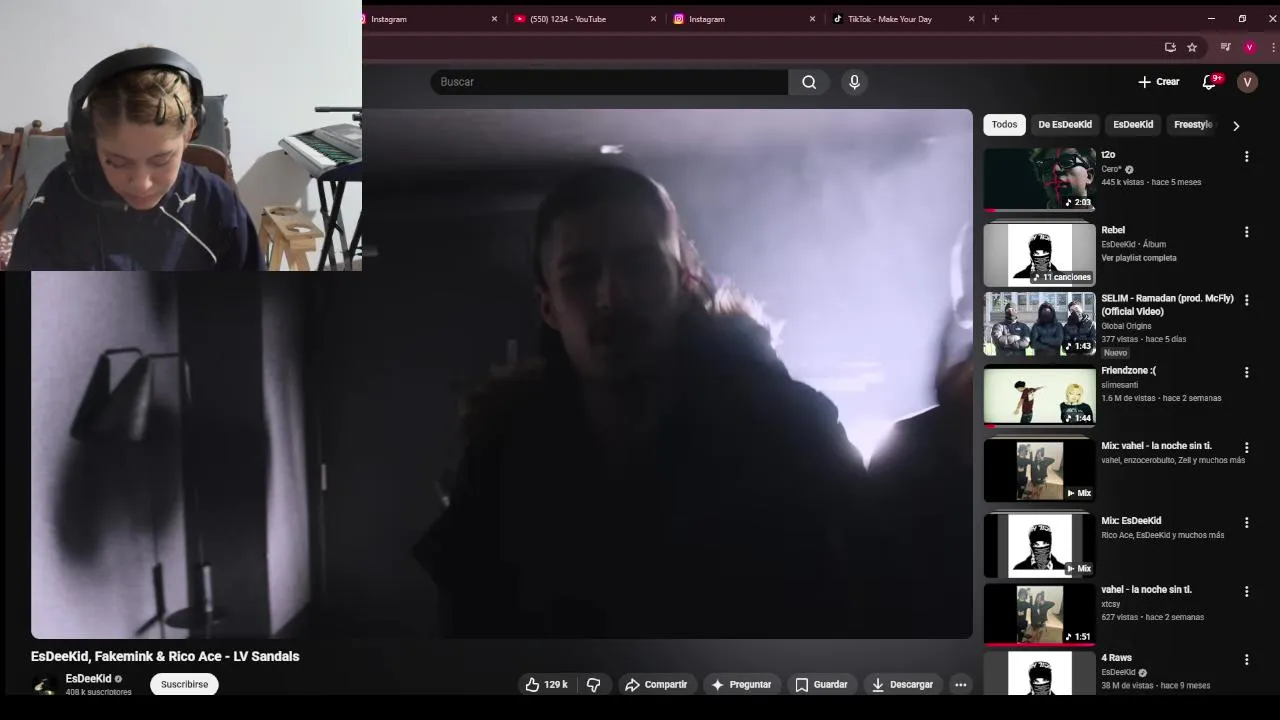Viewport: 1280px width, 720px height.
Task: Select the De EsDeeKid filter chip
Action: coord(1064,124)
